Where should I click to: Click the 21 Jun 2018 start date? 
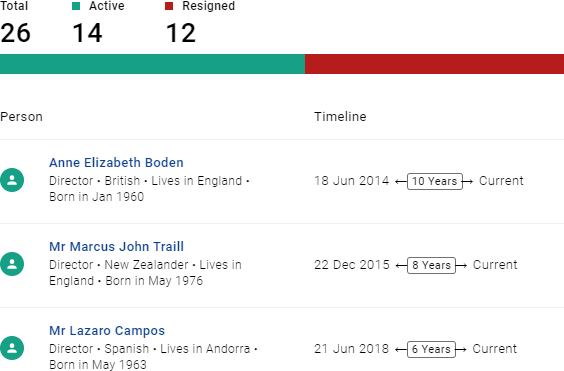point(351,349)
